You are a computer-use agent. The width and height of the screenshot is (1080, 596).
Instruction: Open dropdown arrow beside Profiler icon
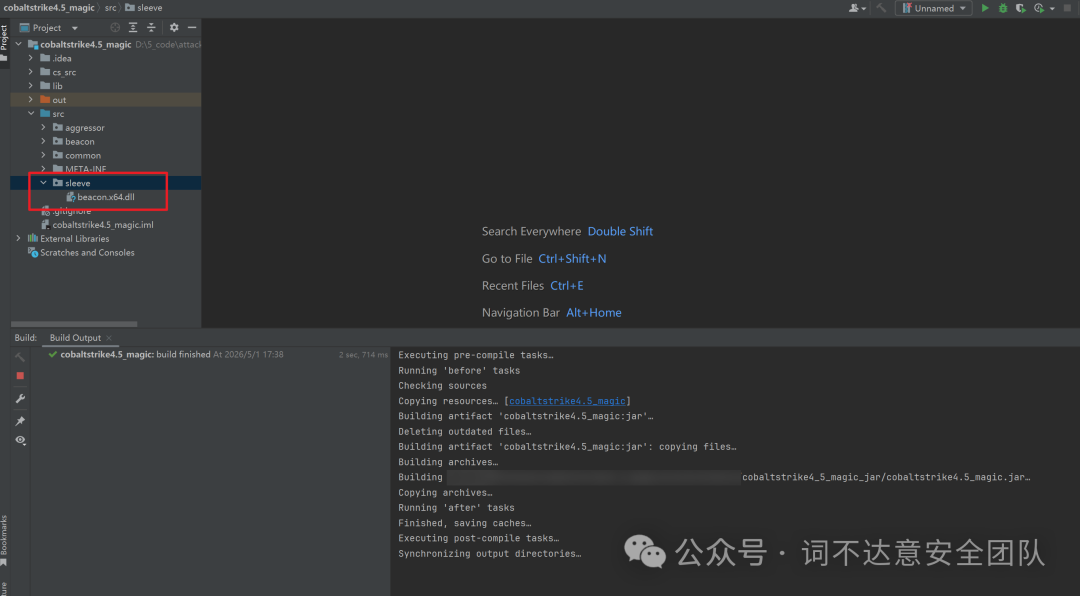1052,9
